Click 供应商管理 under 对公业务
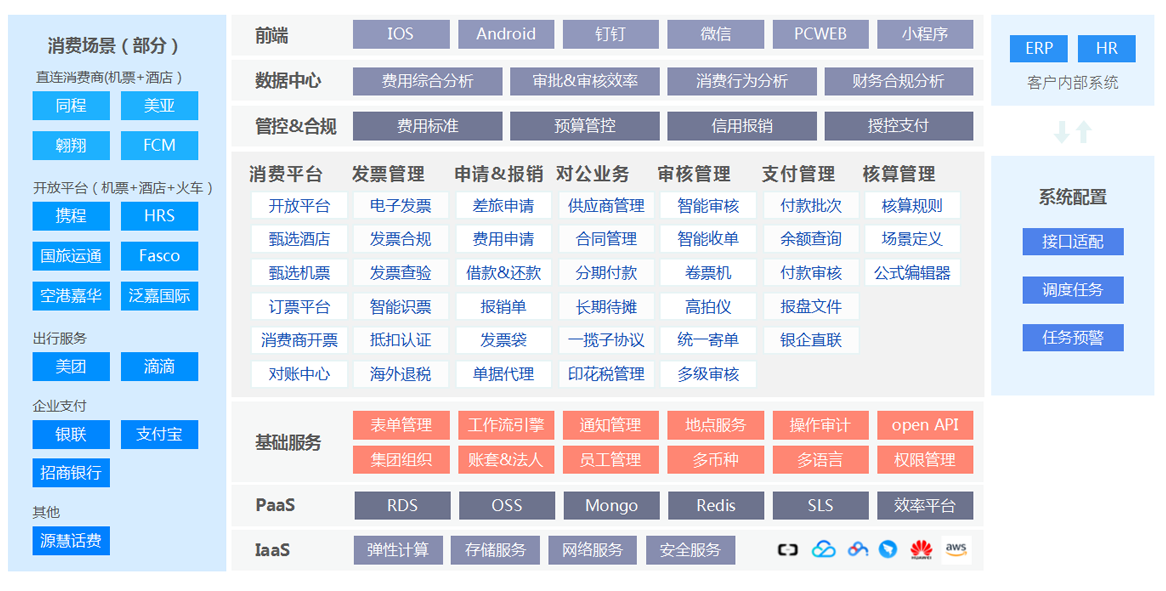This screenshot has height=591, width=1166. coord(606,206)
